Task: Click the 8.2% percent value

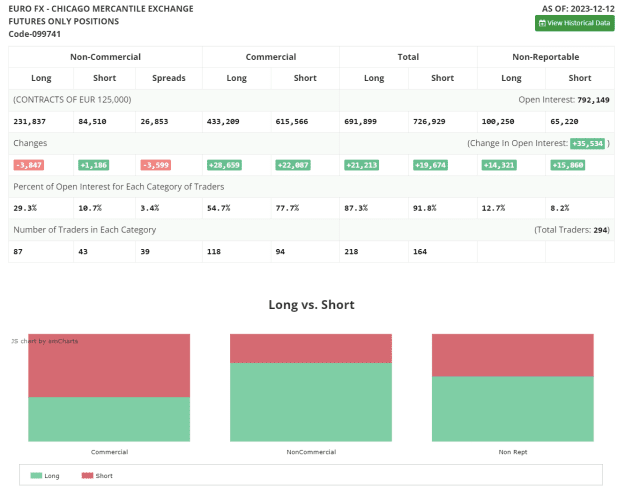Action: coord(560,208)
